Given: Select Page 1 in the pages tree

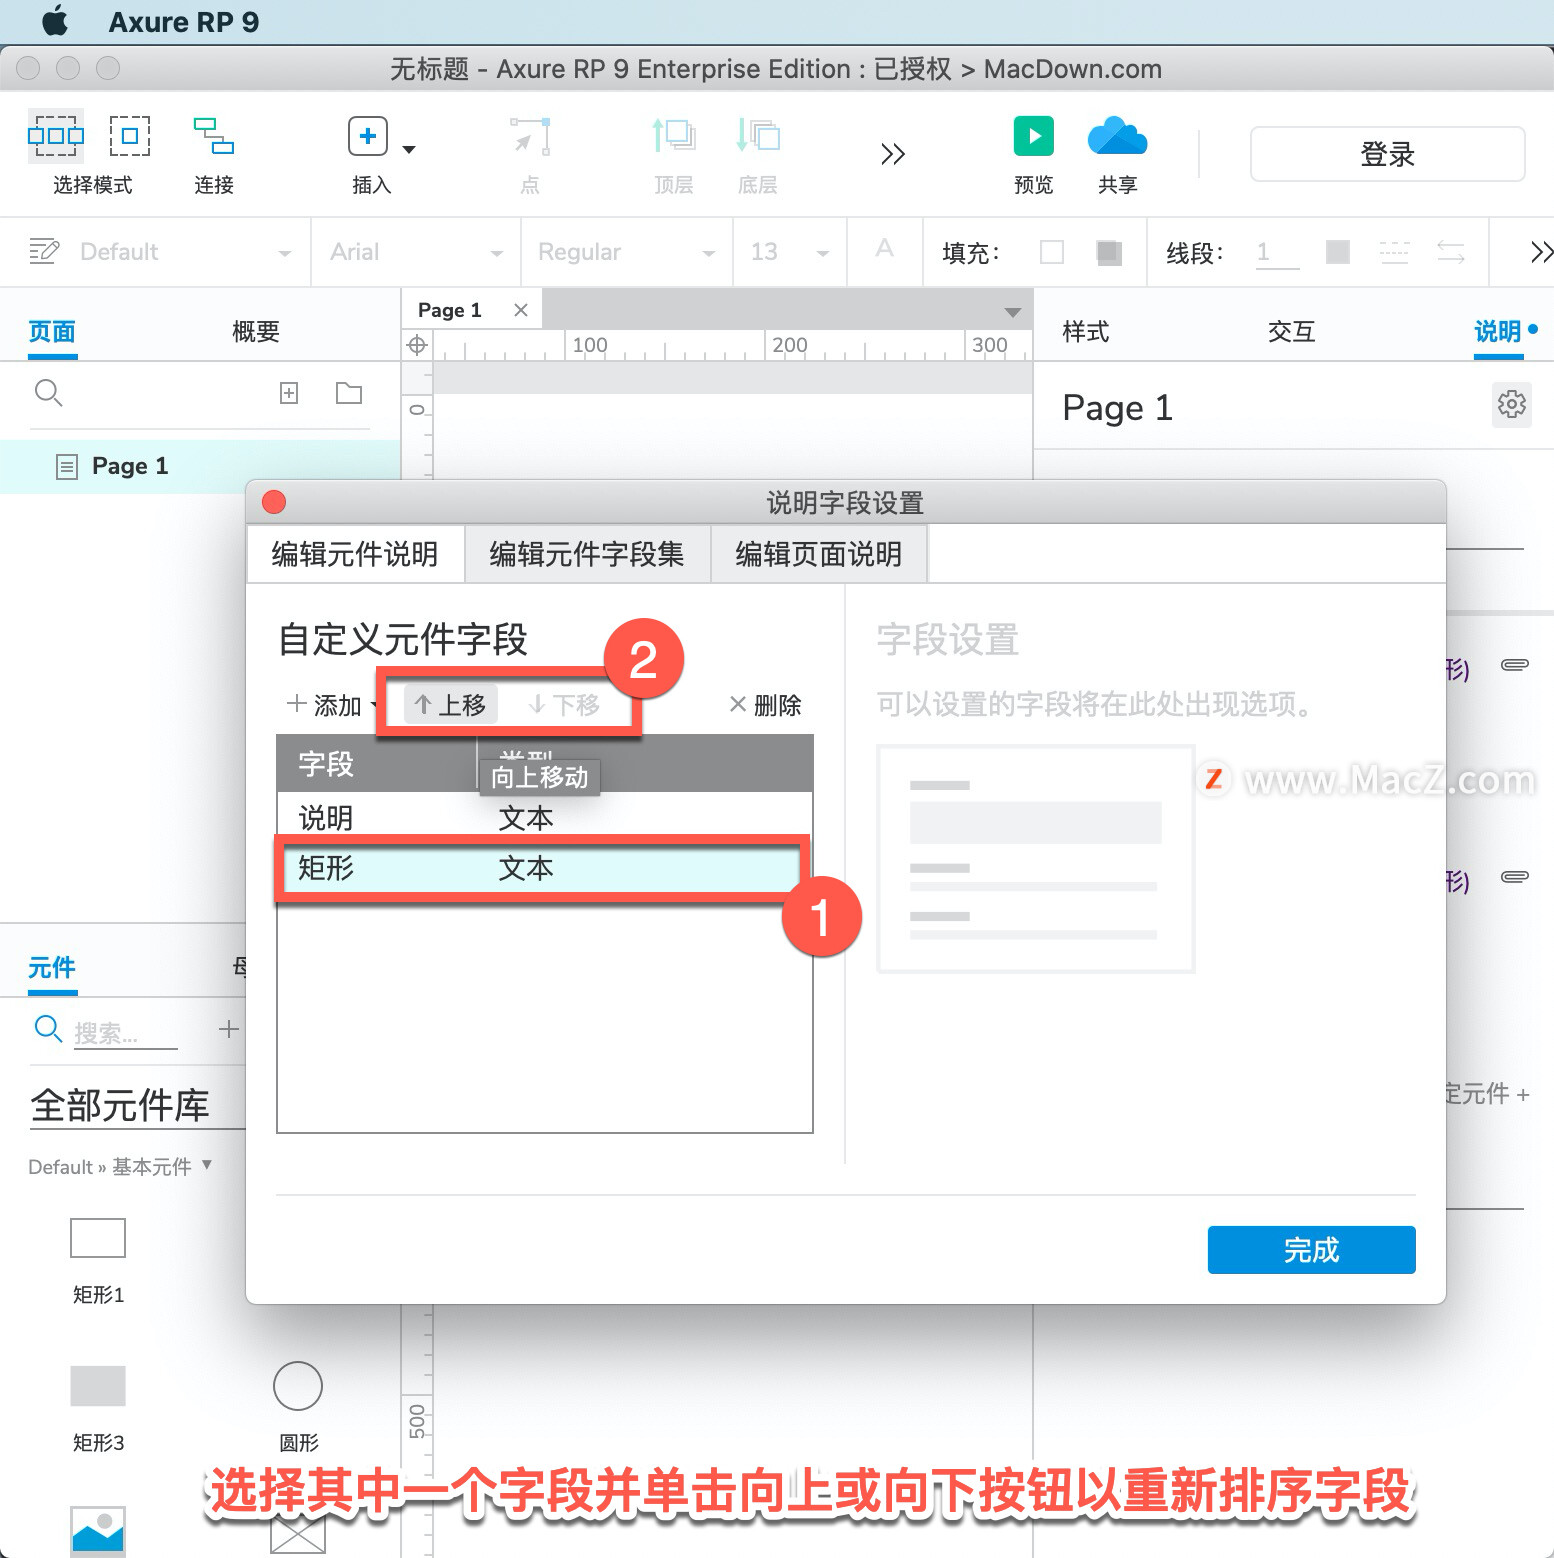Looking at the screenshot, I should [x=200, y=466].
